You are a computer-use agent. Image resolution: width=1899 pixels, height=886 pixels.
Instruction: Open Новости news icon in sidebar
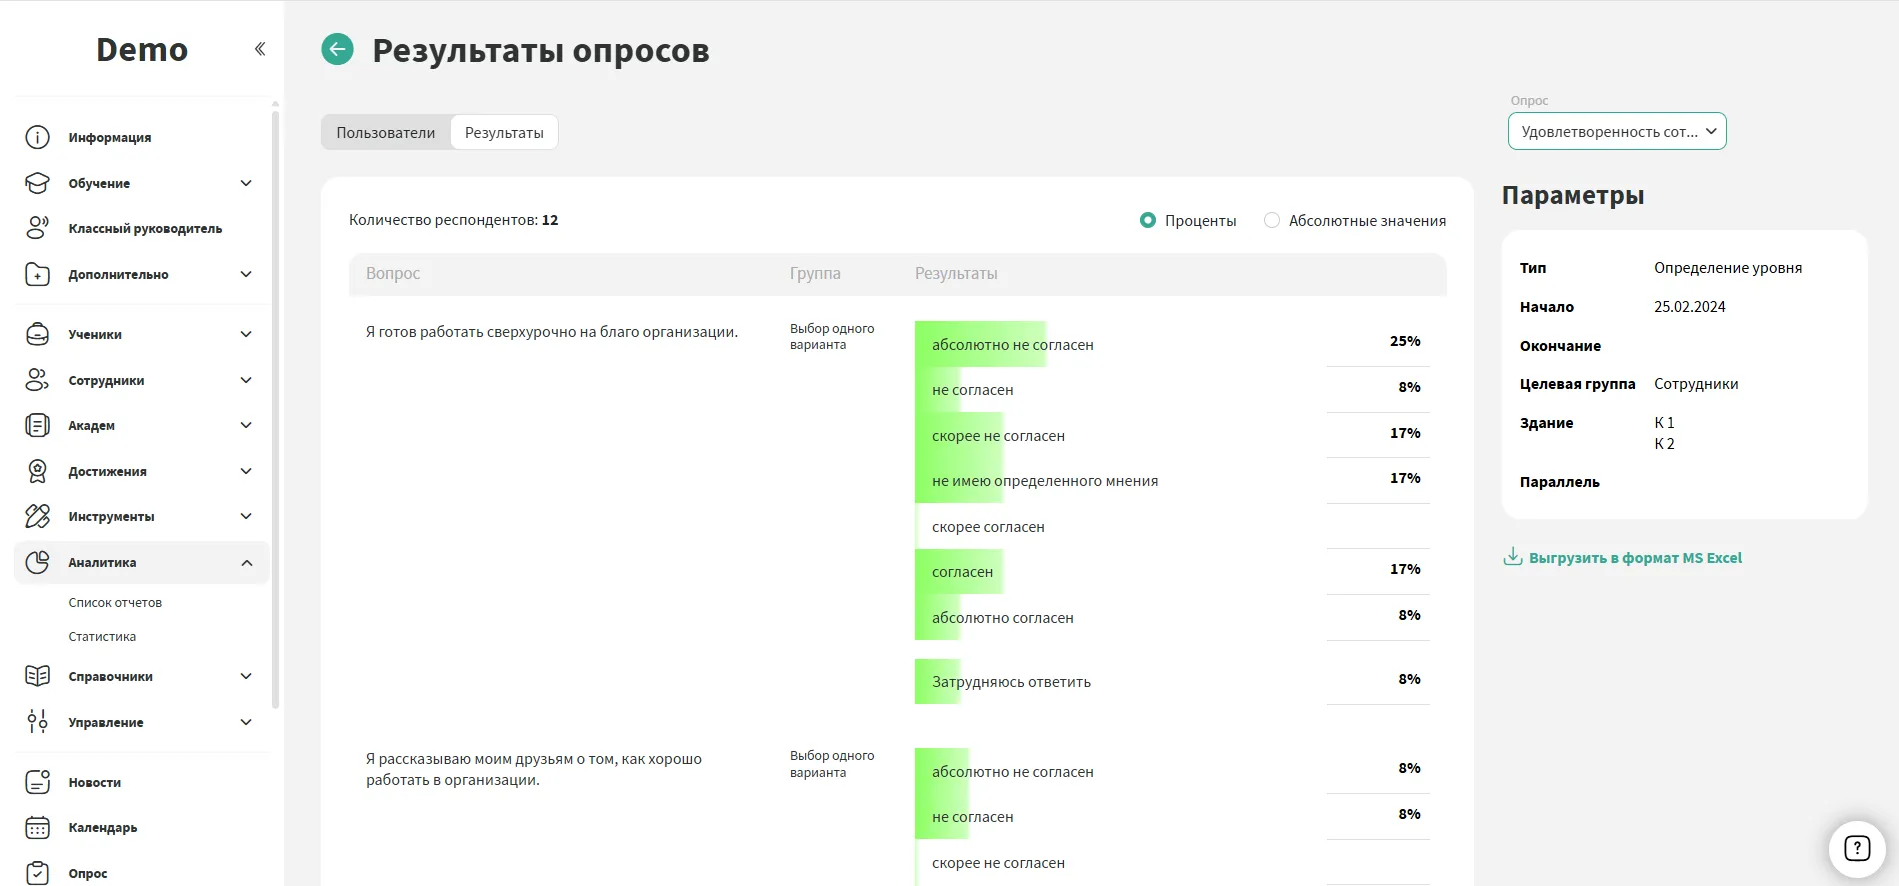click(37, 782)
